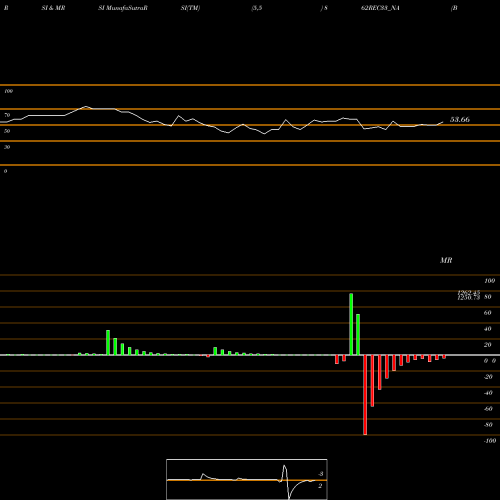The image size is (500, 500).
Task: Click the RSI axis label 0
Action: [5, 171]
